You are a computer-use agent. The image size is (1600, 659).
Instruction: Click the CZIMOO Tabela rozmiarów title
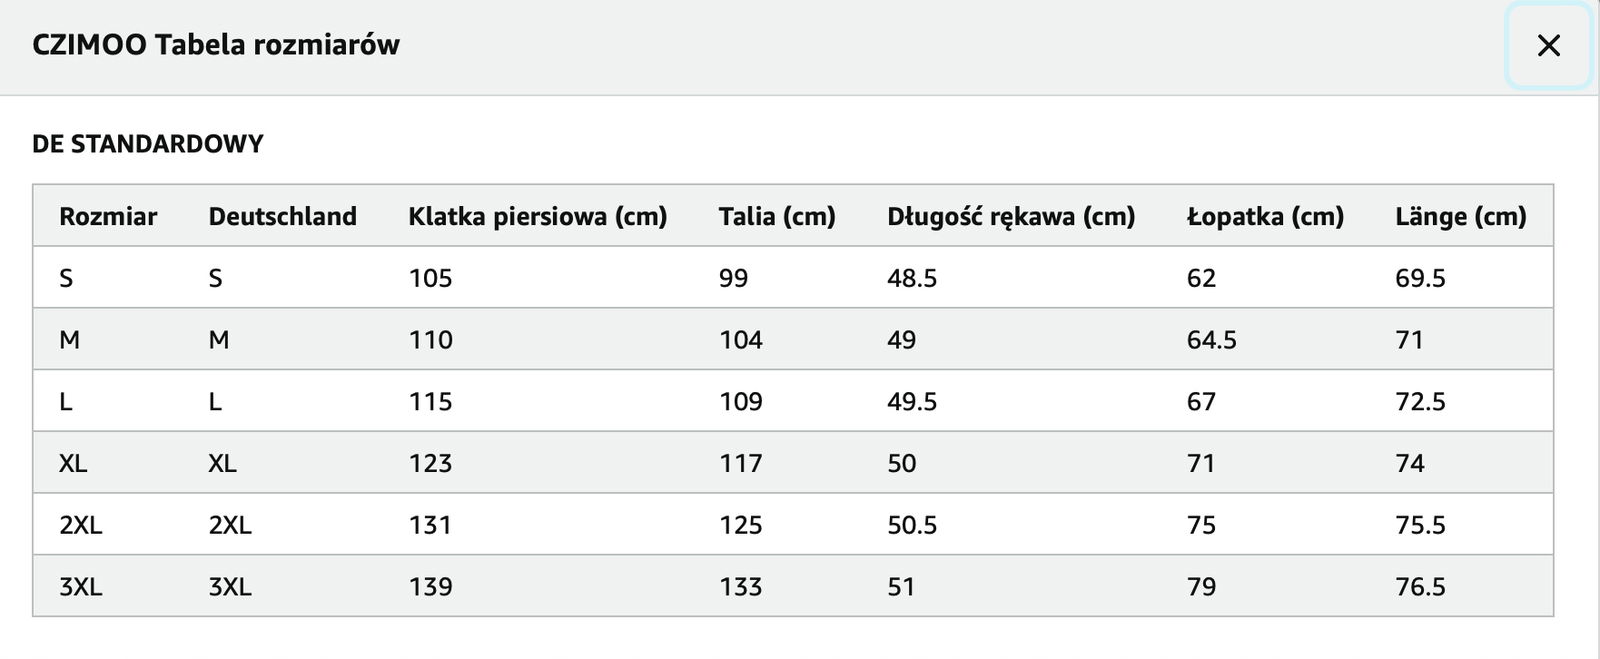[216, 45]
